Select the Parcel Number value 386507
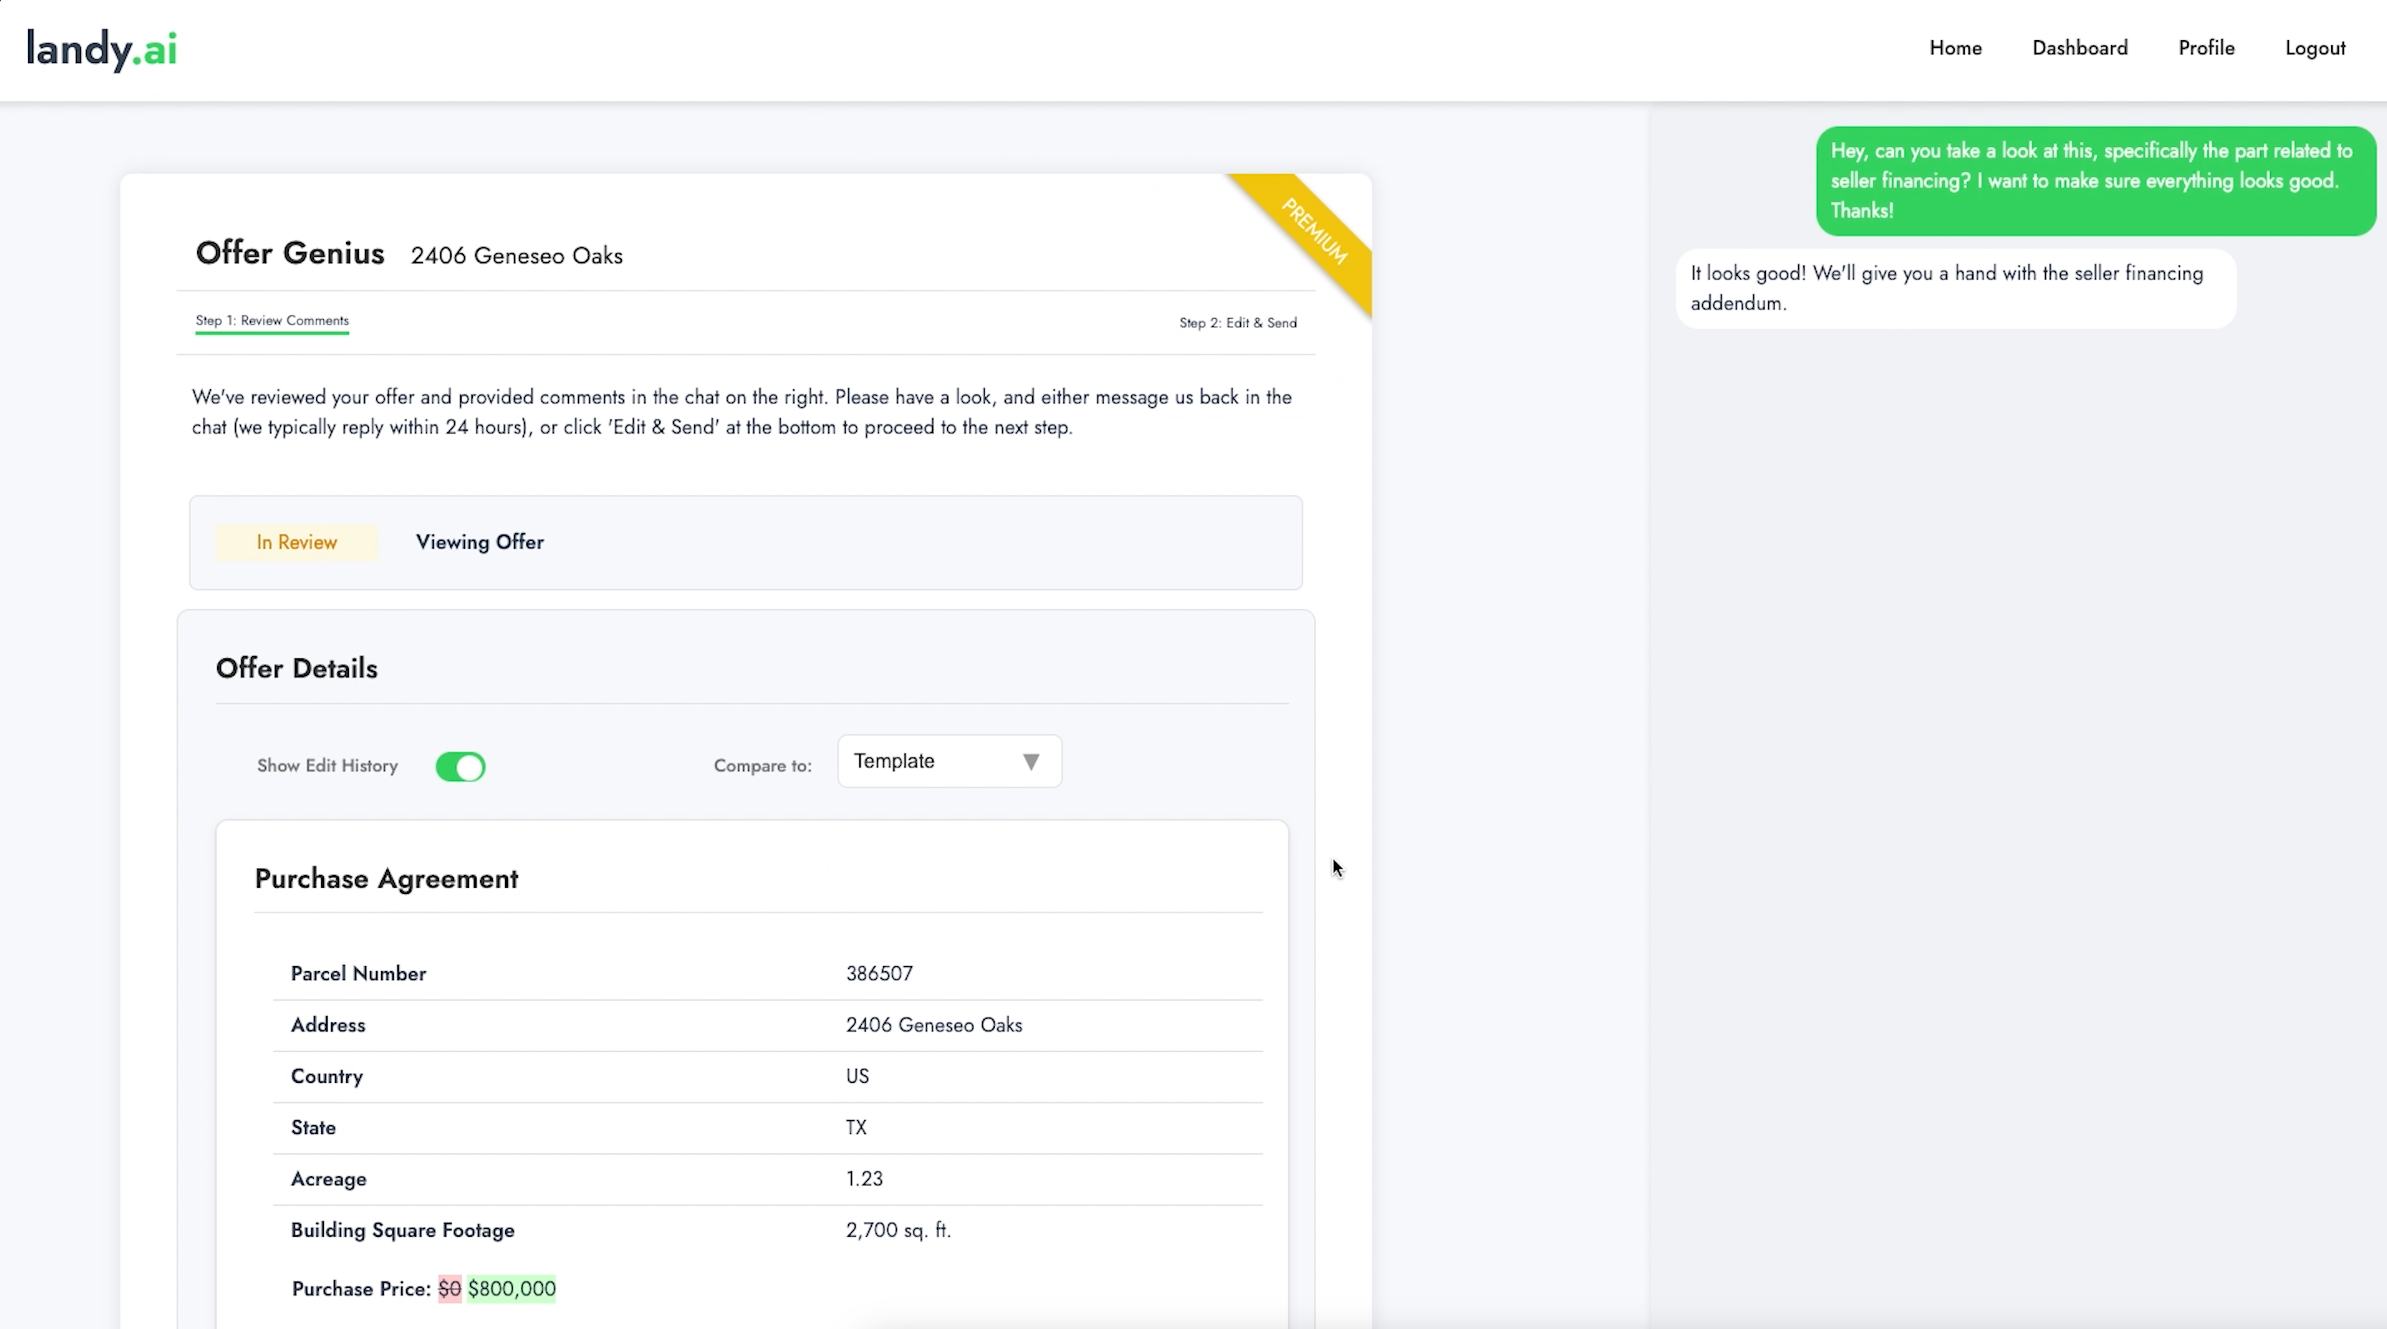2387x1329 pixels. point(879,974)
